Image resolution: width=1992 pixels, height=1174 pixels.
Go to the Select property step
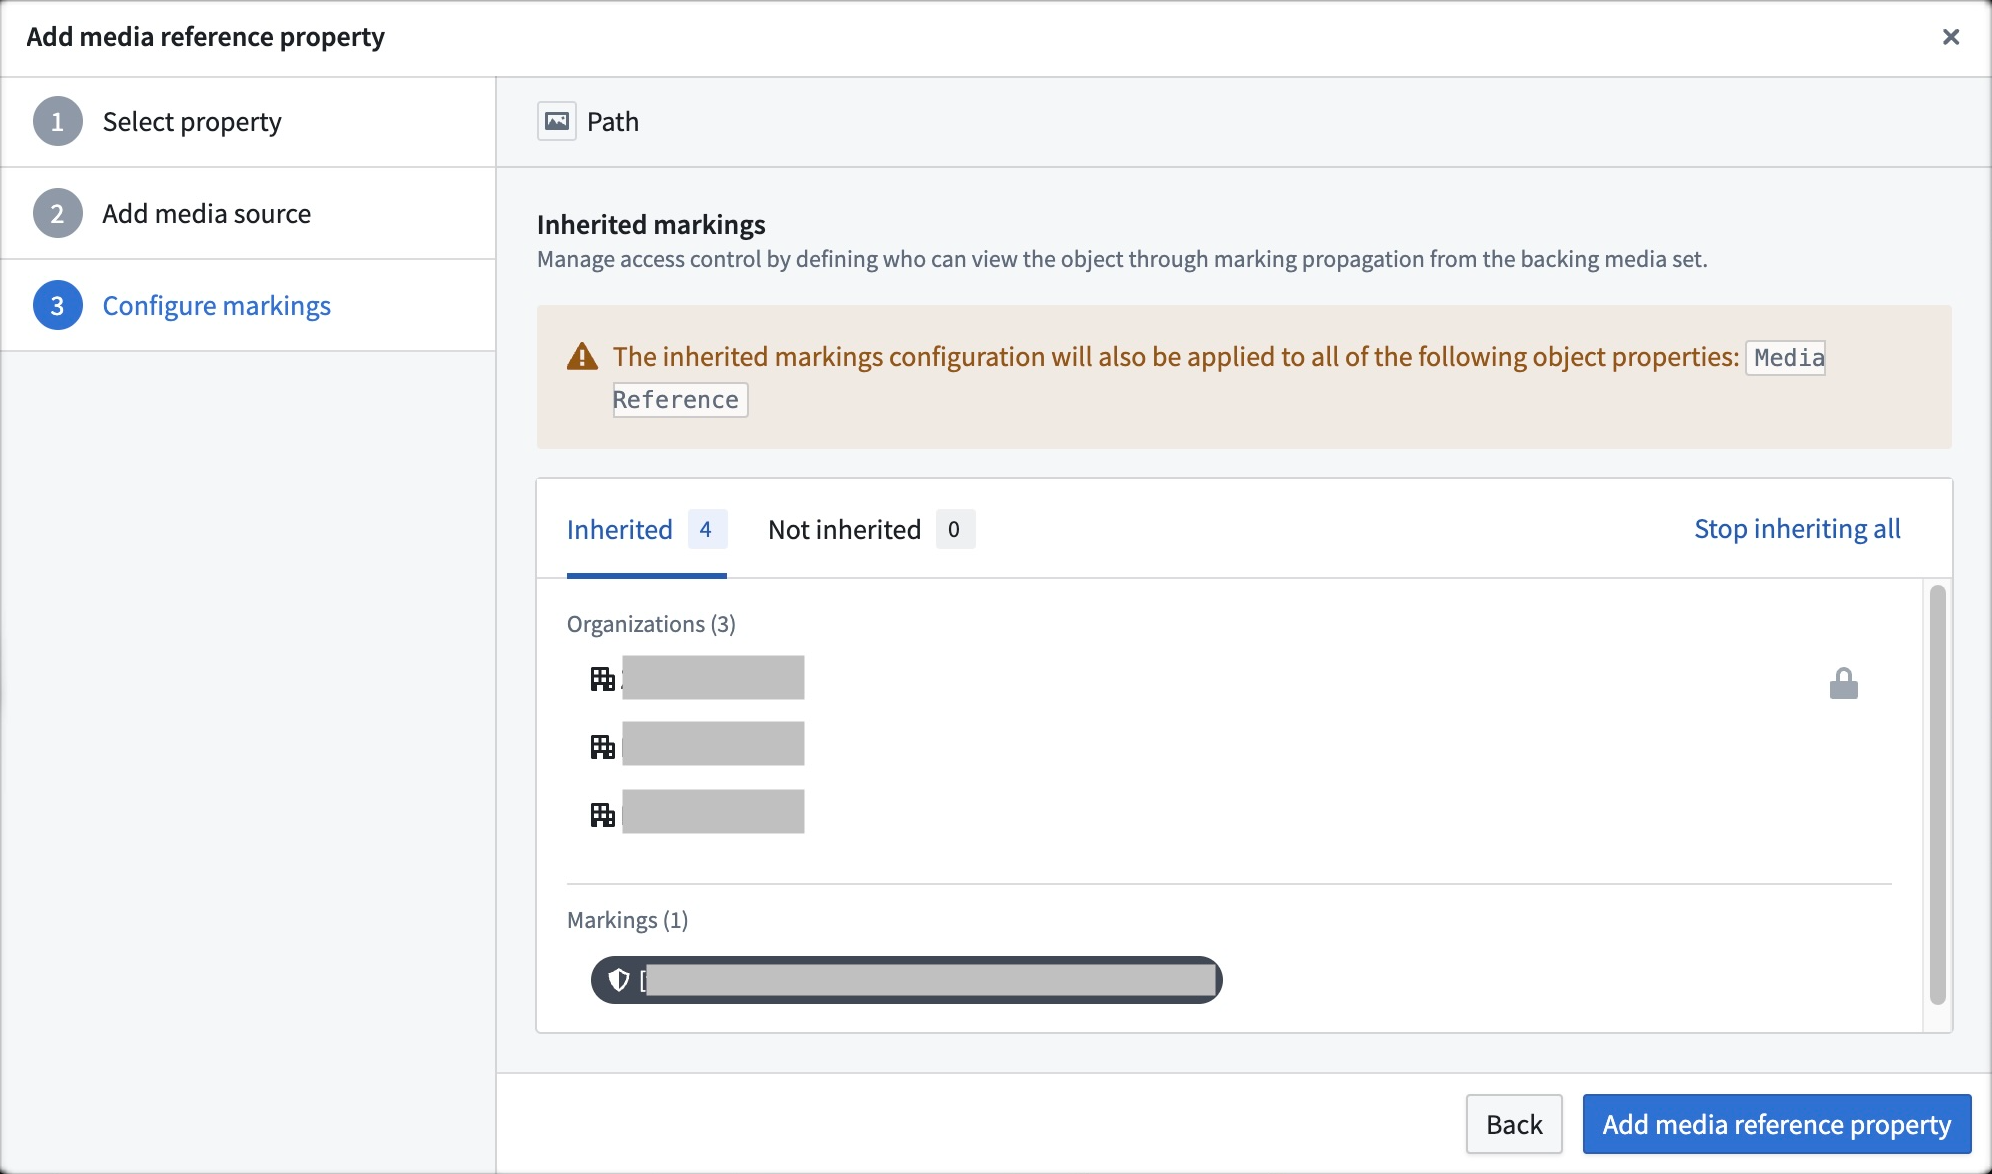pos(192,122)
